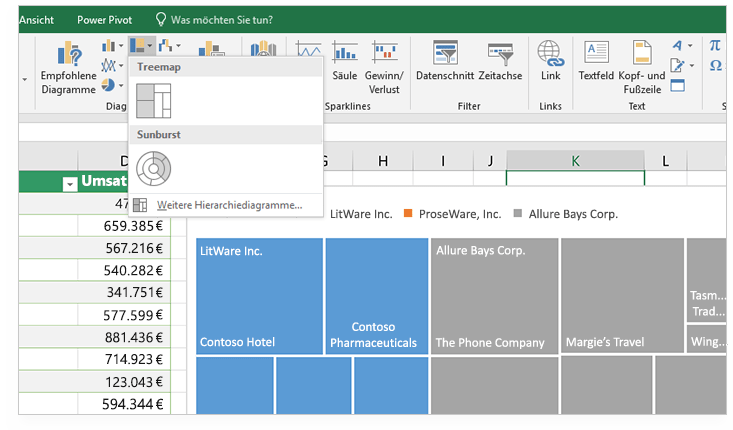
Task: Select column header J
Action: [490, 161]
